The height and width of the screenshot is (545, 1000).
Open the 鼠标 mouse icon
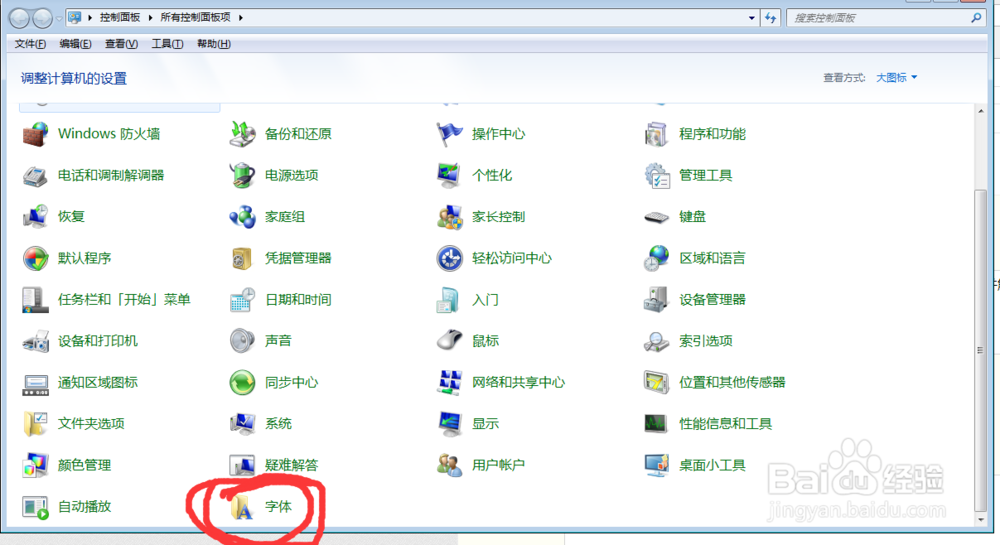(450, 340)
